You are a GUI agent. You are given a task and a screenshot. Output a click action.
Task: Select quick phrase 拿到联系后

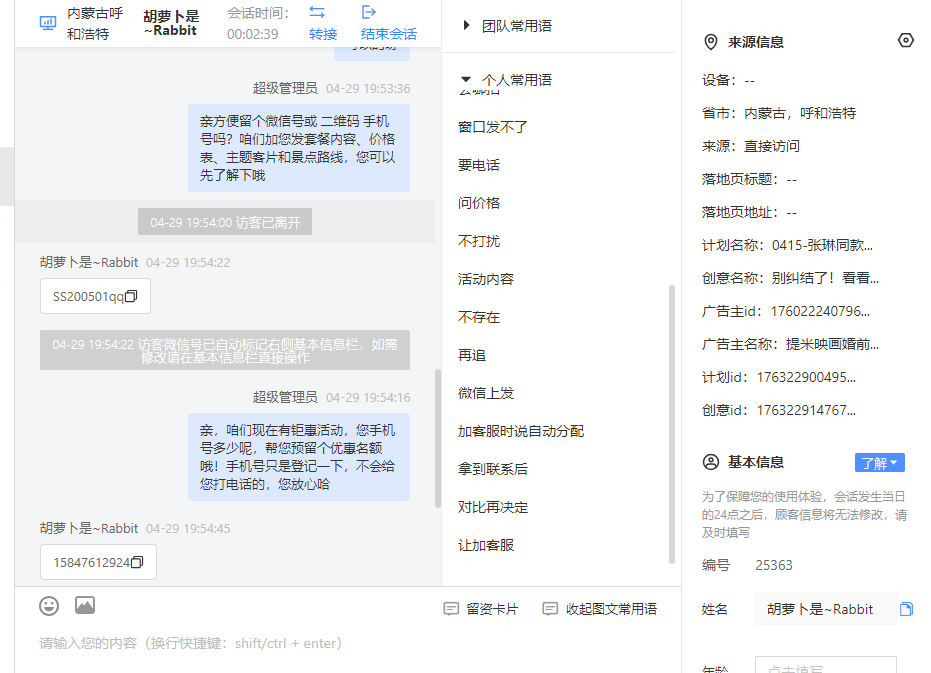coord(493,469)
